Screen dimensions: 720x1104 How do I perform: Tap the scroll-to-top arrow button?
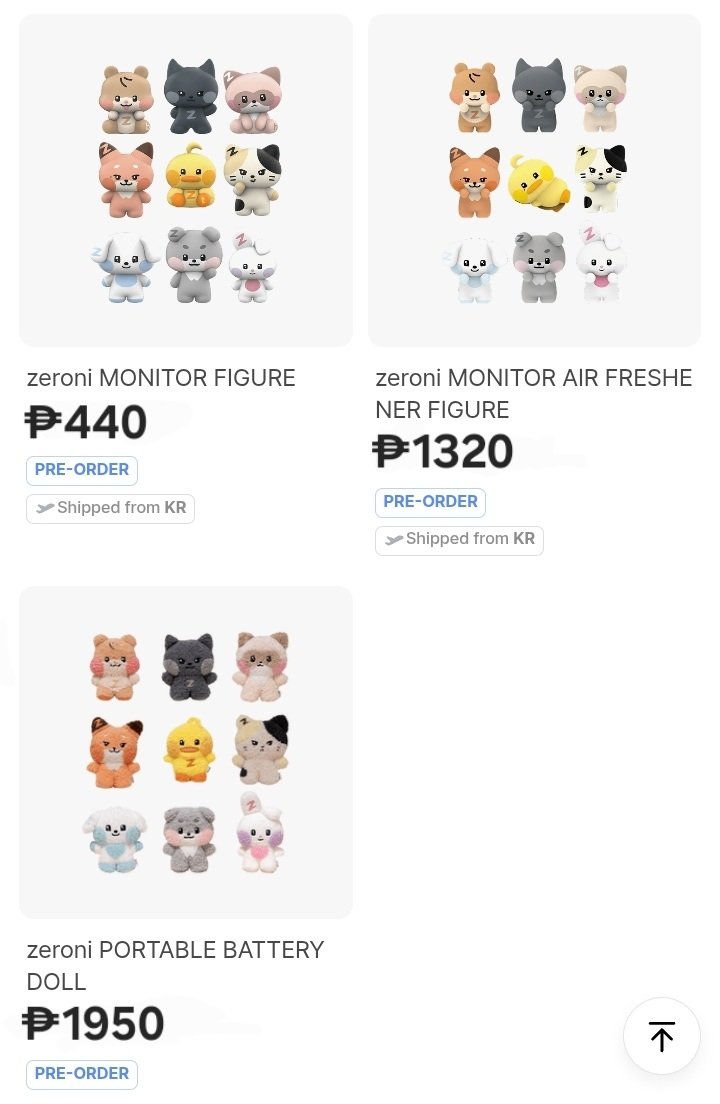coord(661,1036)
